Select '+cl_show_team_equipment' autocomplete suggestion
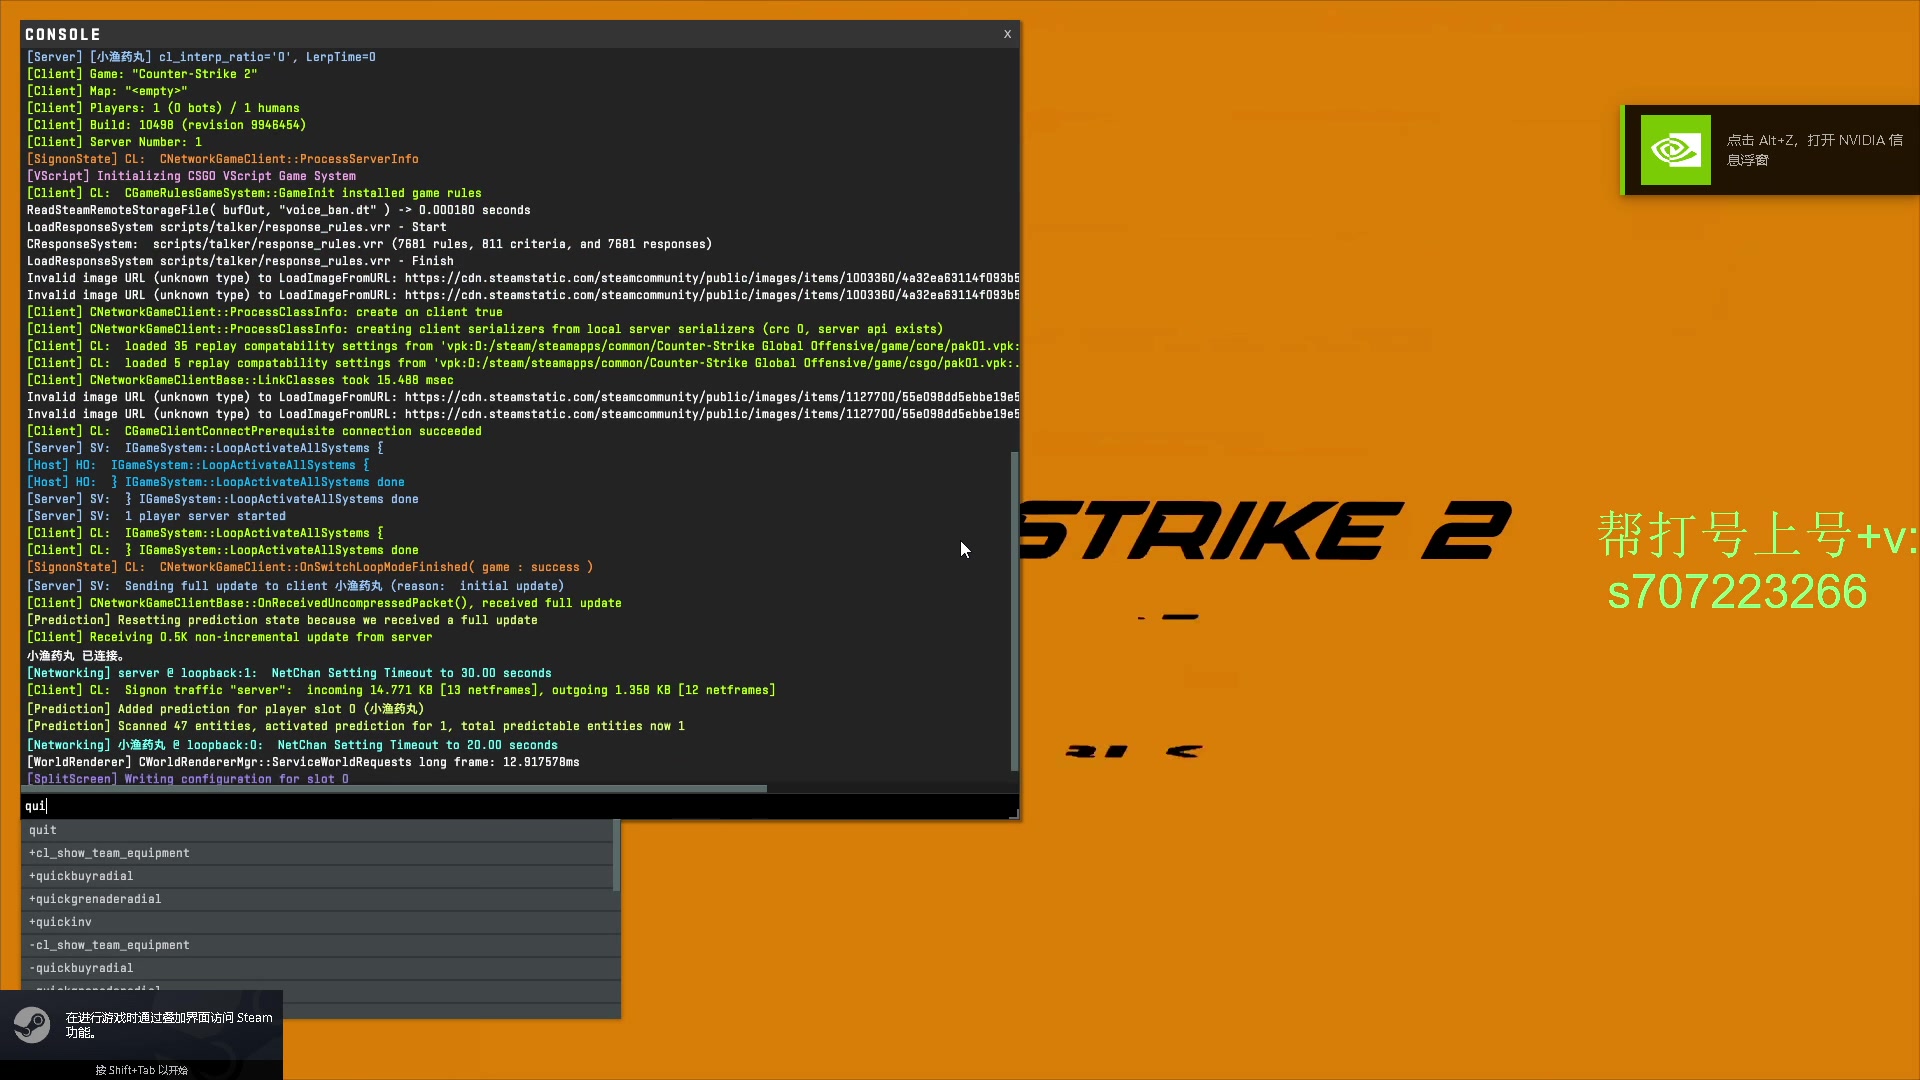This screenshot has width=1920, height=1080. pyautogui.click(x=317, y=853)
